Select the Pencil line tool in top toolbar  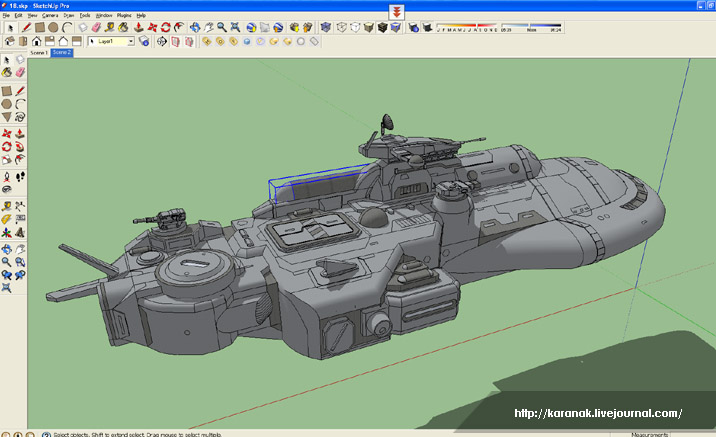pyautogui.click(x=27, y=27)
